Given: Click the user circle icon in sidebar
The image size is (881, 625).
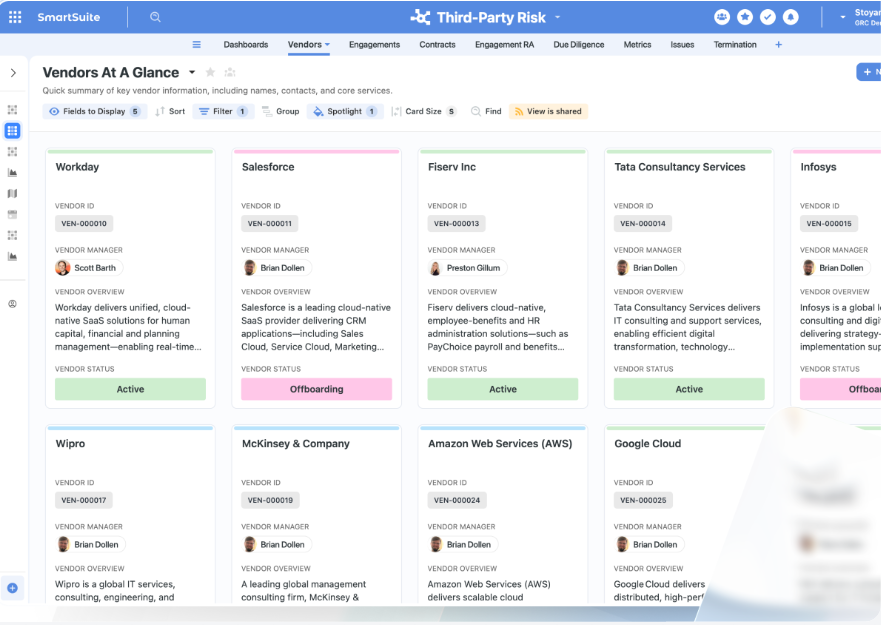Looking at the screenshot, I should point(12,304).
